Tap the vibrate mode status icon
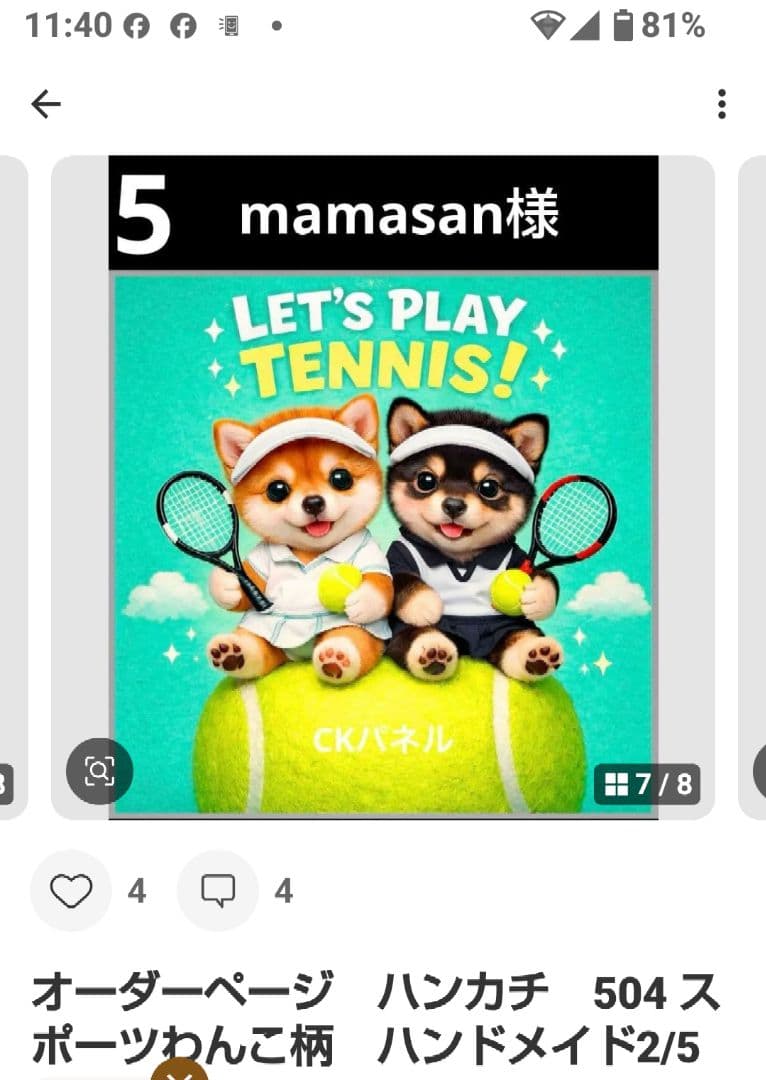The image size is (766, 1080). (x=229, y=26)
